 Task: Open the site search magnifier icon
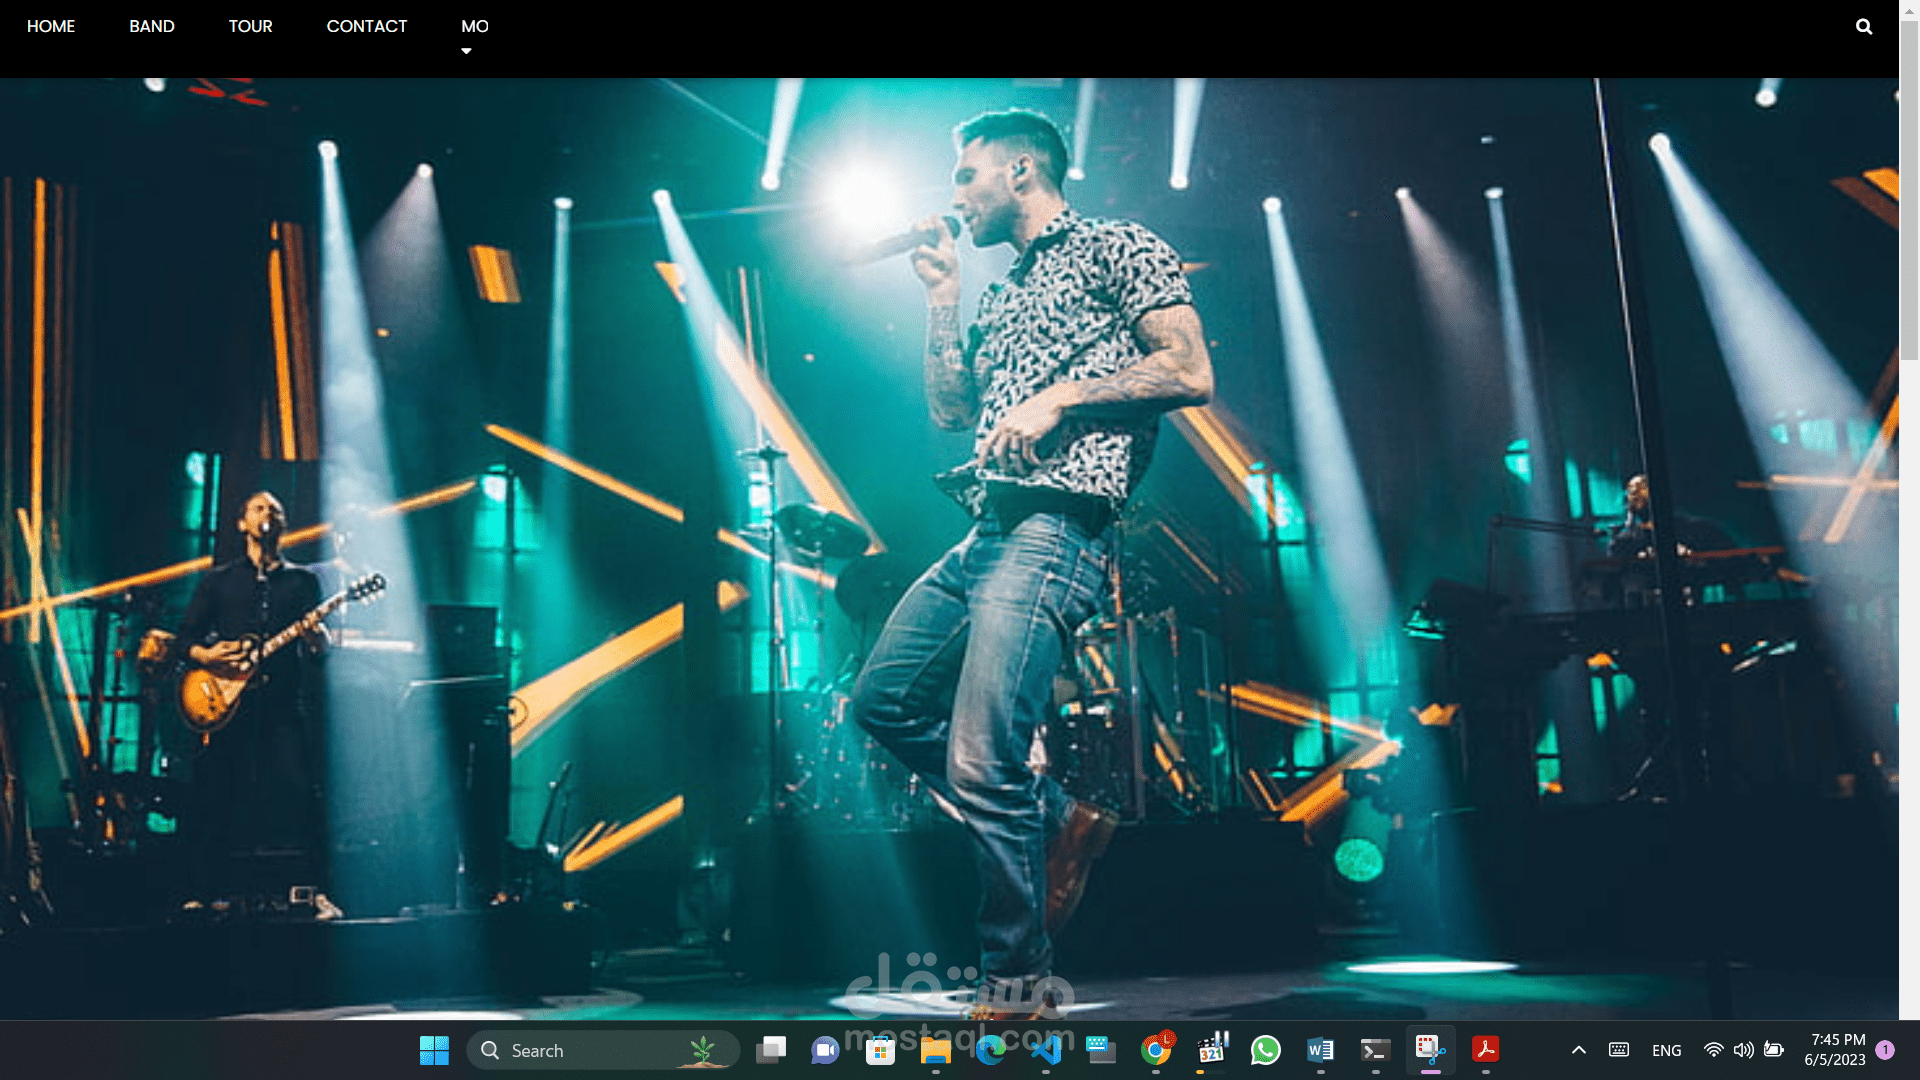coord(1863,26)
